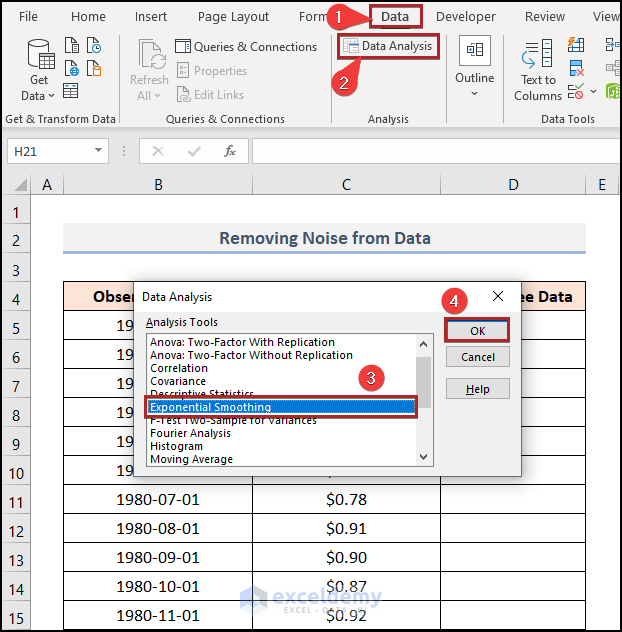Click the Queries & Connections icon

pyautogui.click(x=183, y=47)
